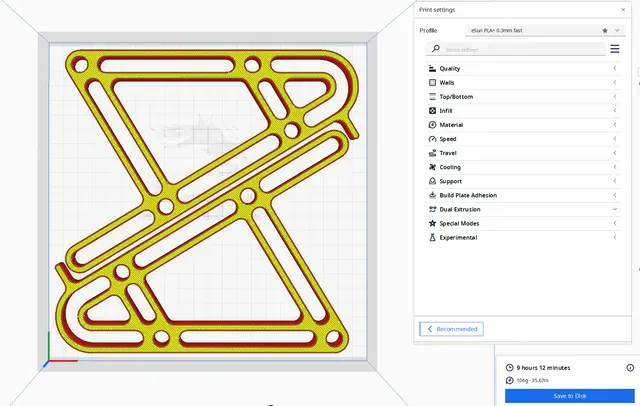This screenshot has width=640, height=406.
Task: Open the print estimate info icon
Action: [630, 368]
